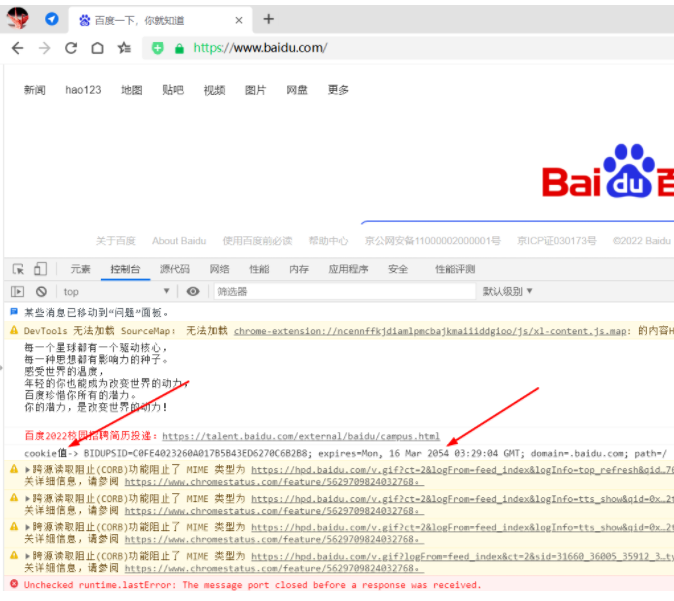Open the talent.baidu.com campus.html link
Screen dimensions: 674x601
[301, 436]
